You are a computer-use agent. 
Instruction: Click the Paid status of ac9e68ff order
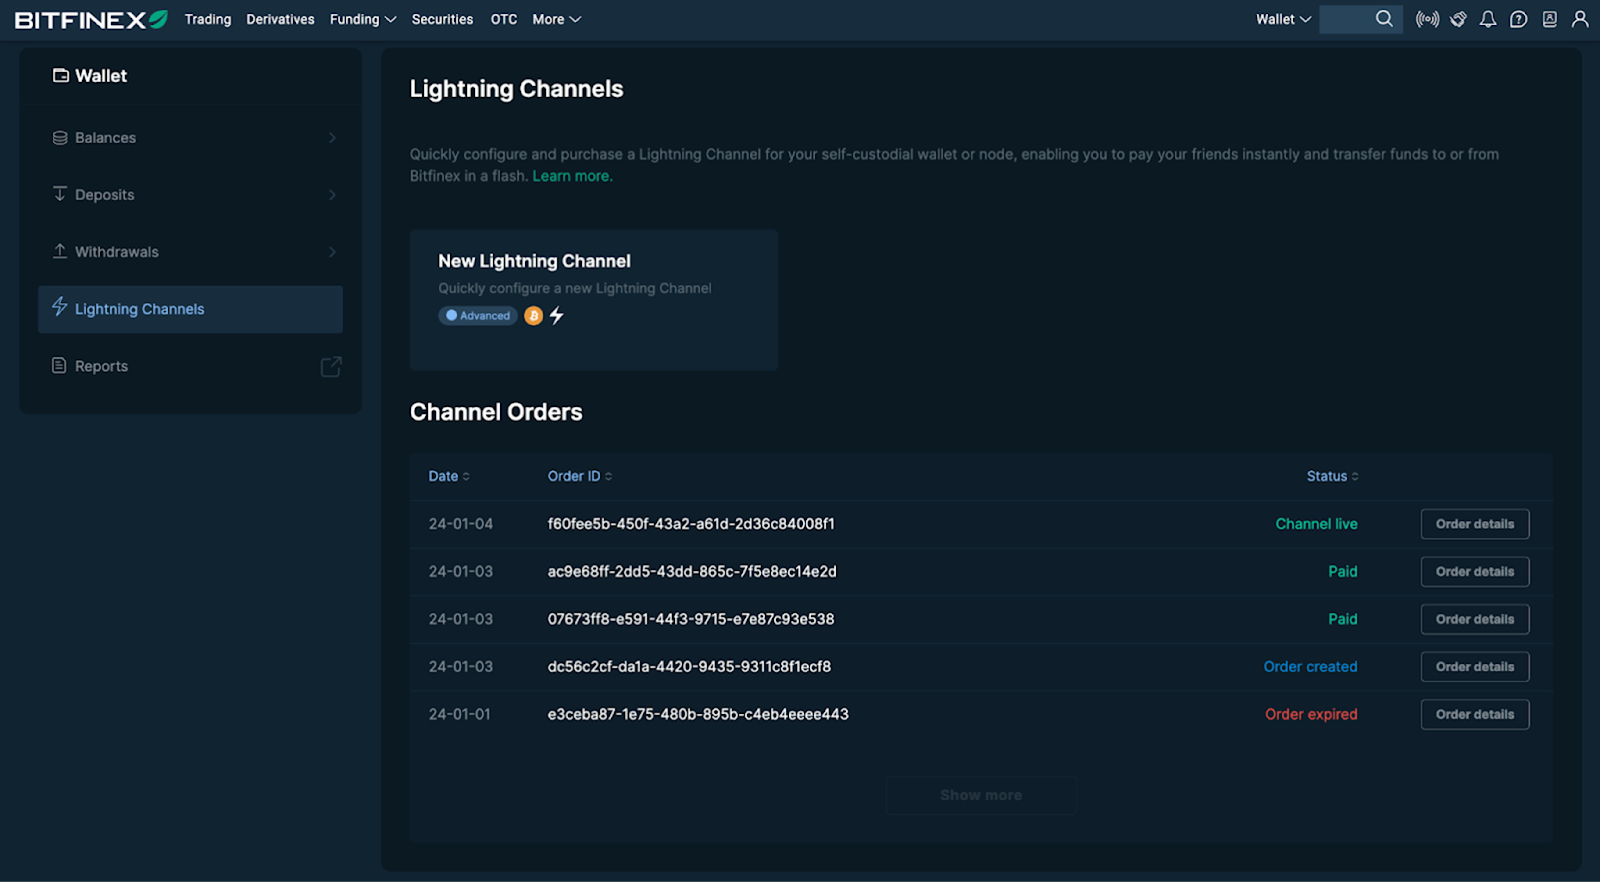[1343, 572]
